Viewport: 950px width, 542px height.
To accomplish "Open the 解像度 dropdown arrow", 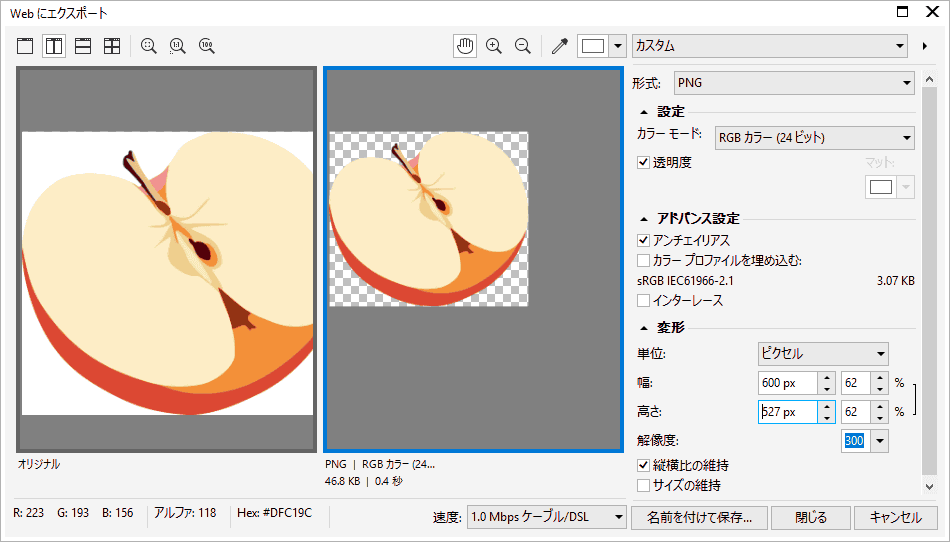I will pos(880,441).
